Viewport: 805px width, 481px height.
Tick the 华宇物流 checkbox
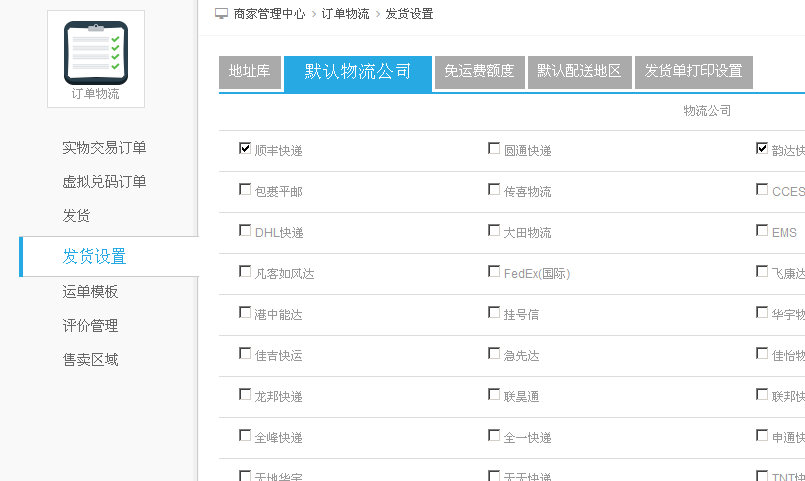point(762,313)
